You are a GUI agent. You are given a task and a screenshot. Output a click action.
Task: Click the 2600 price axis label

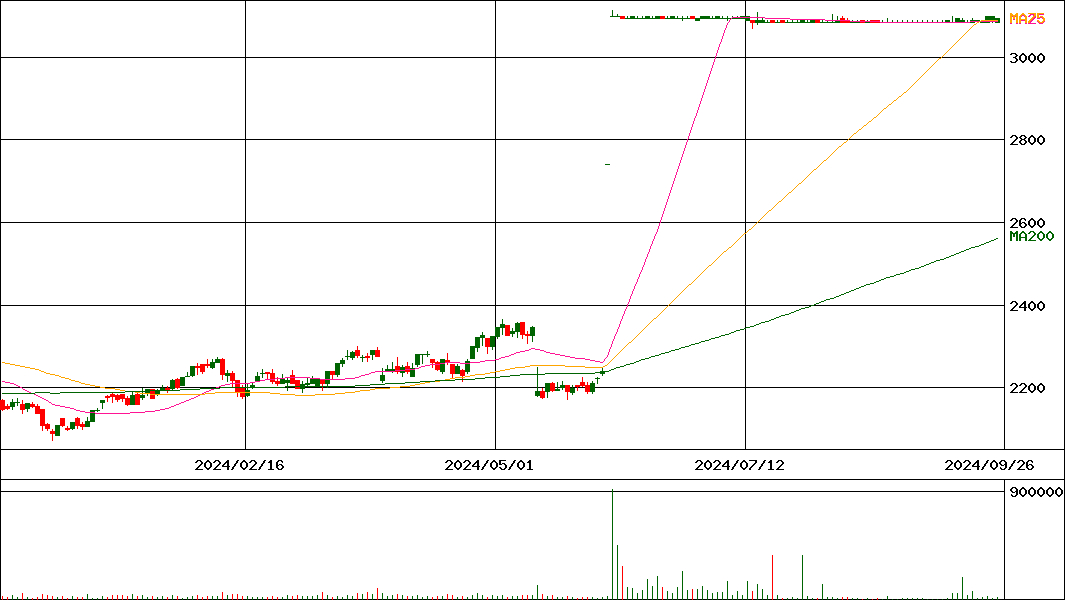pos(1027,223)
